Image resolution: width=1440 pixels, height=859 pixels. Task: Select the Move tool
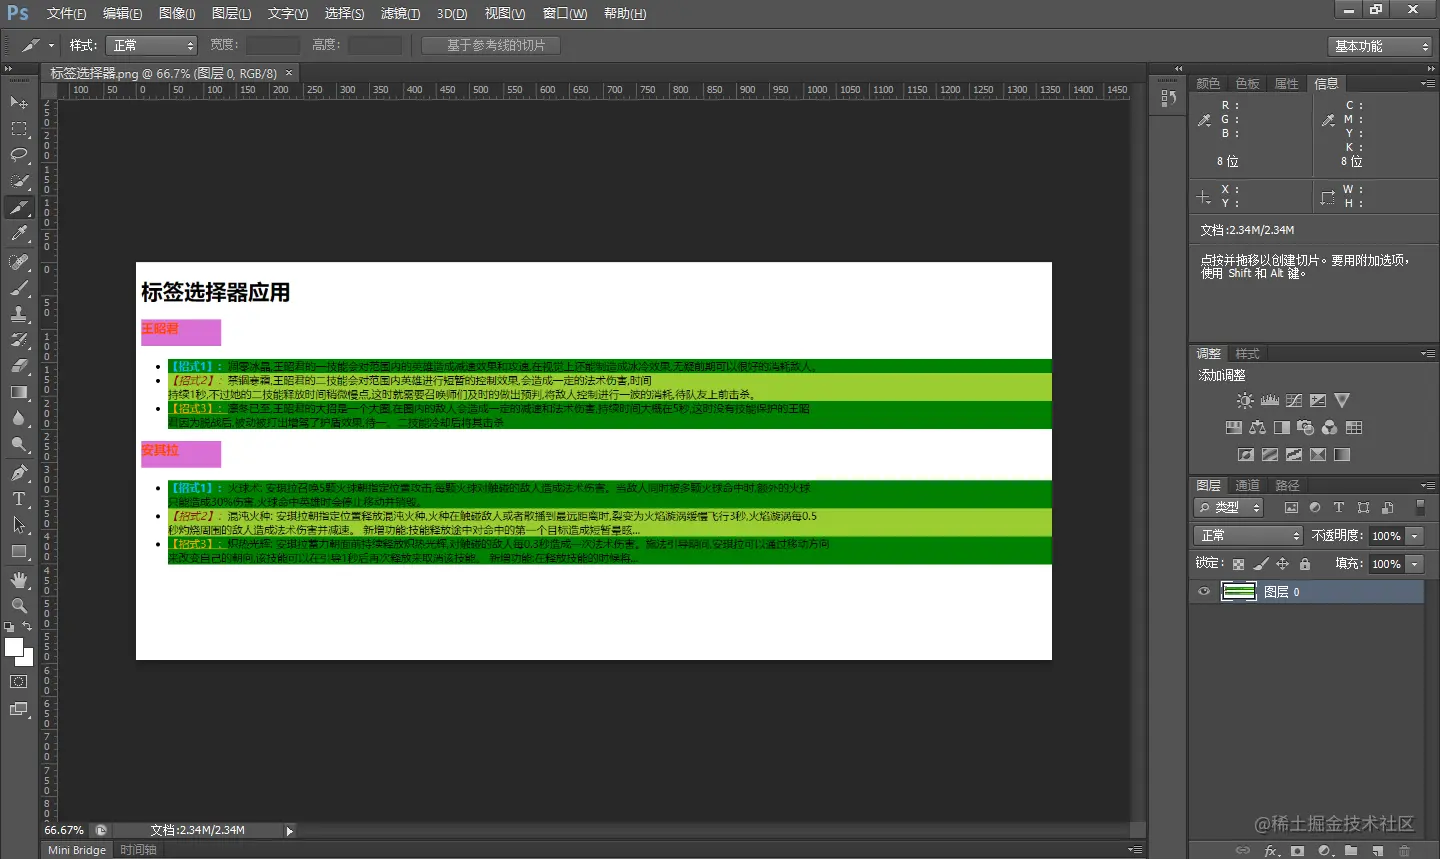(x=19, y=102)
